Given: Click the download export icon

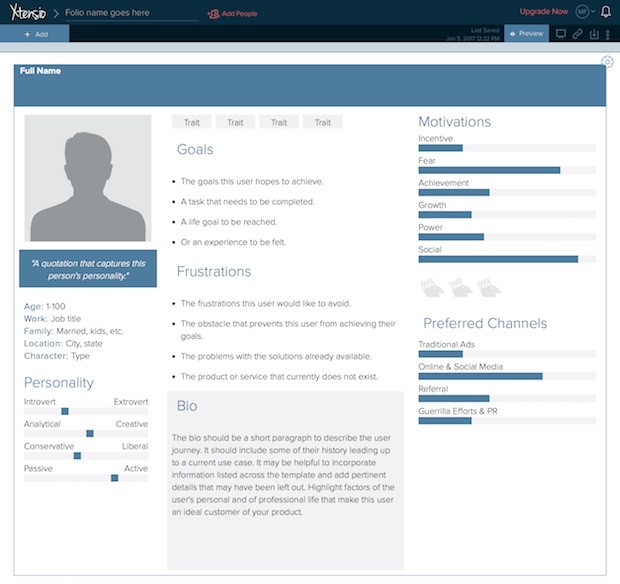Looking at the screenshot, I should pos(593,33).
